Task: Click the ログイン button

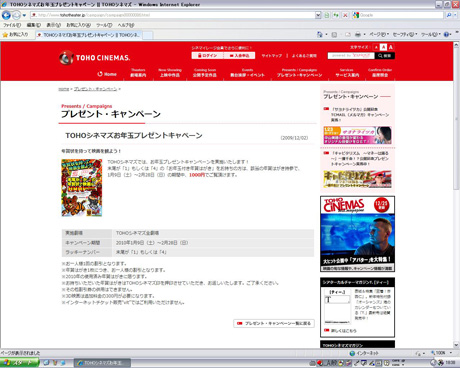Action: 207,56
